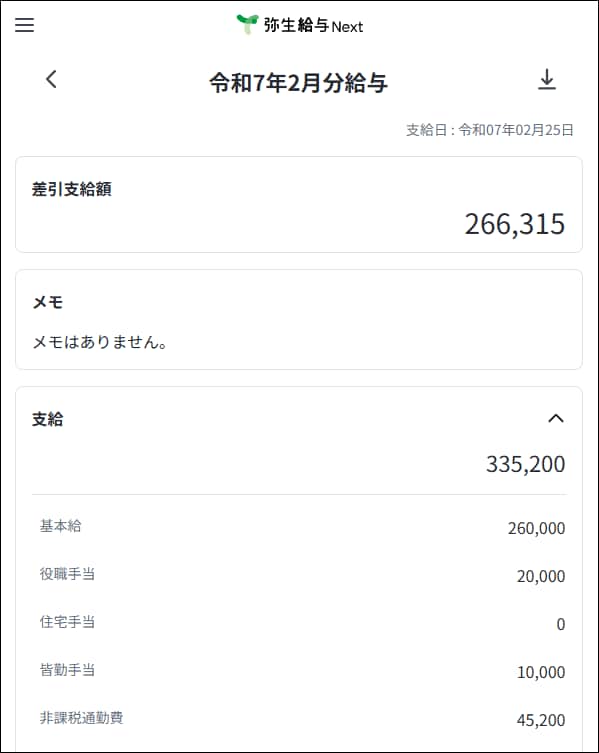Select the 役職手当 row
The height and width of the screenshot is (753, 599).
click(299, 575)
